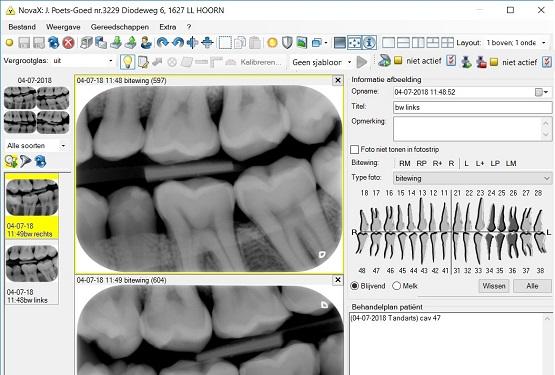The height and width of the screenshot is (375, 555).
Task: Open the ? help menu
Action: 189,27
